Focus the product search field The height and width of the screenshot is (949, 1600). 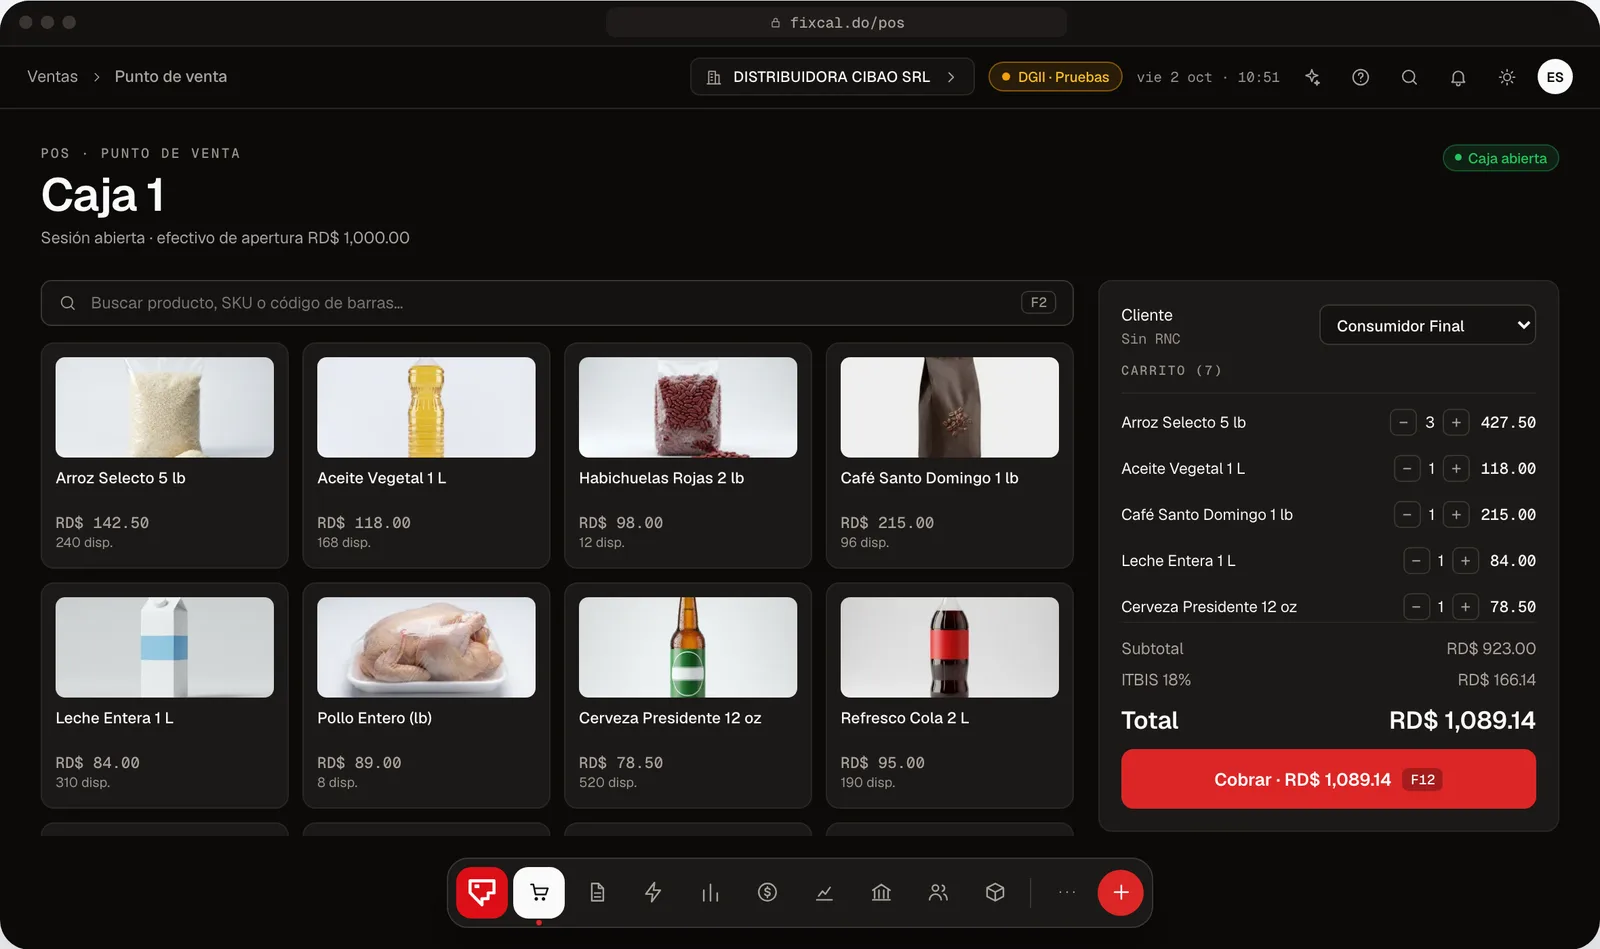(x=557, y=303)
